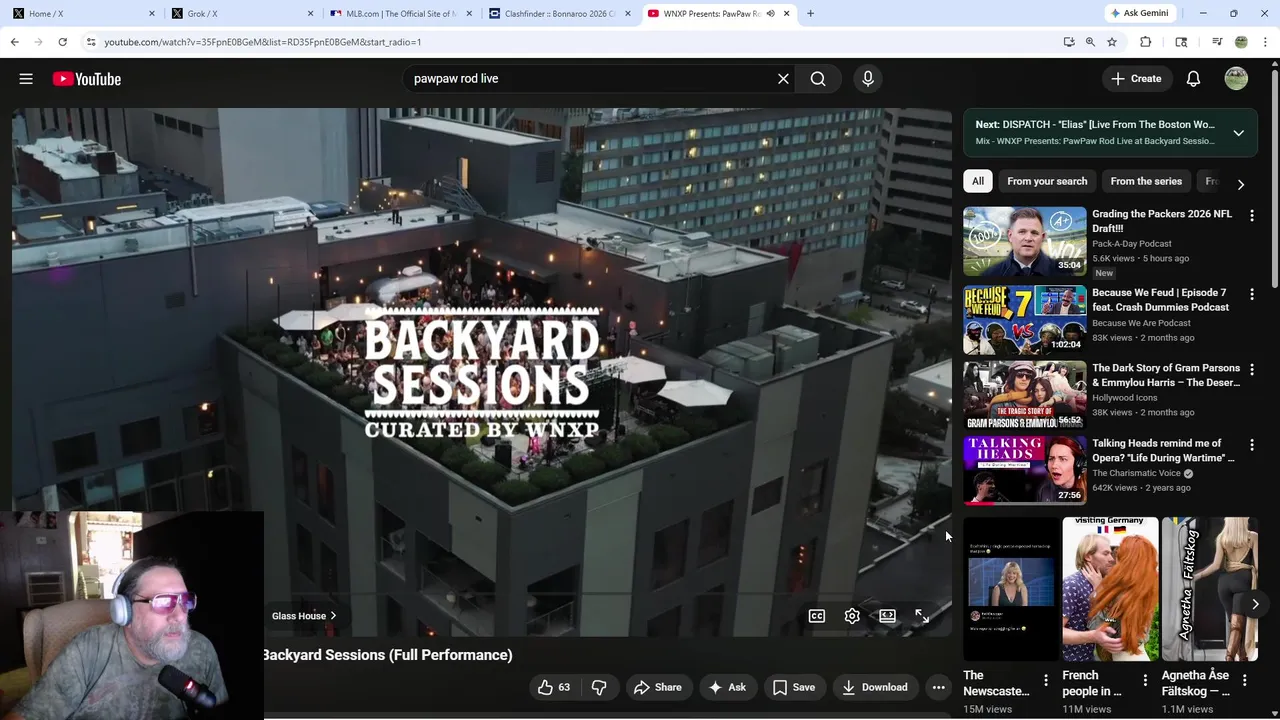Click the Ask button
Screen dimensions: 1280x720
[x=727, y=687]
